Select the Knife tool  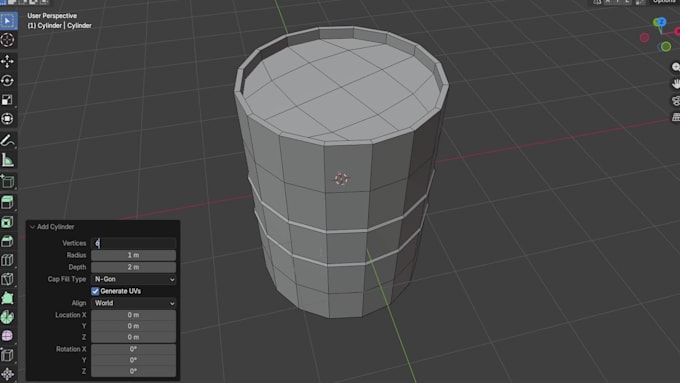7,279
